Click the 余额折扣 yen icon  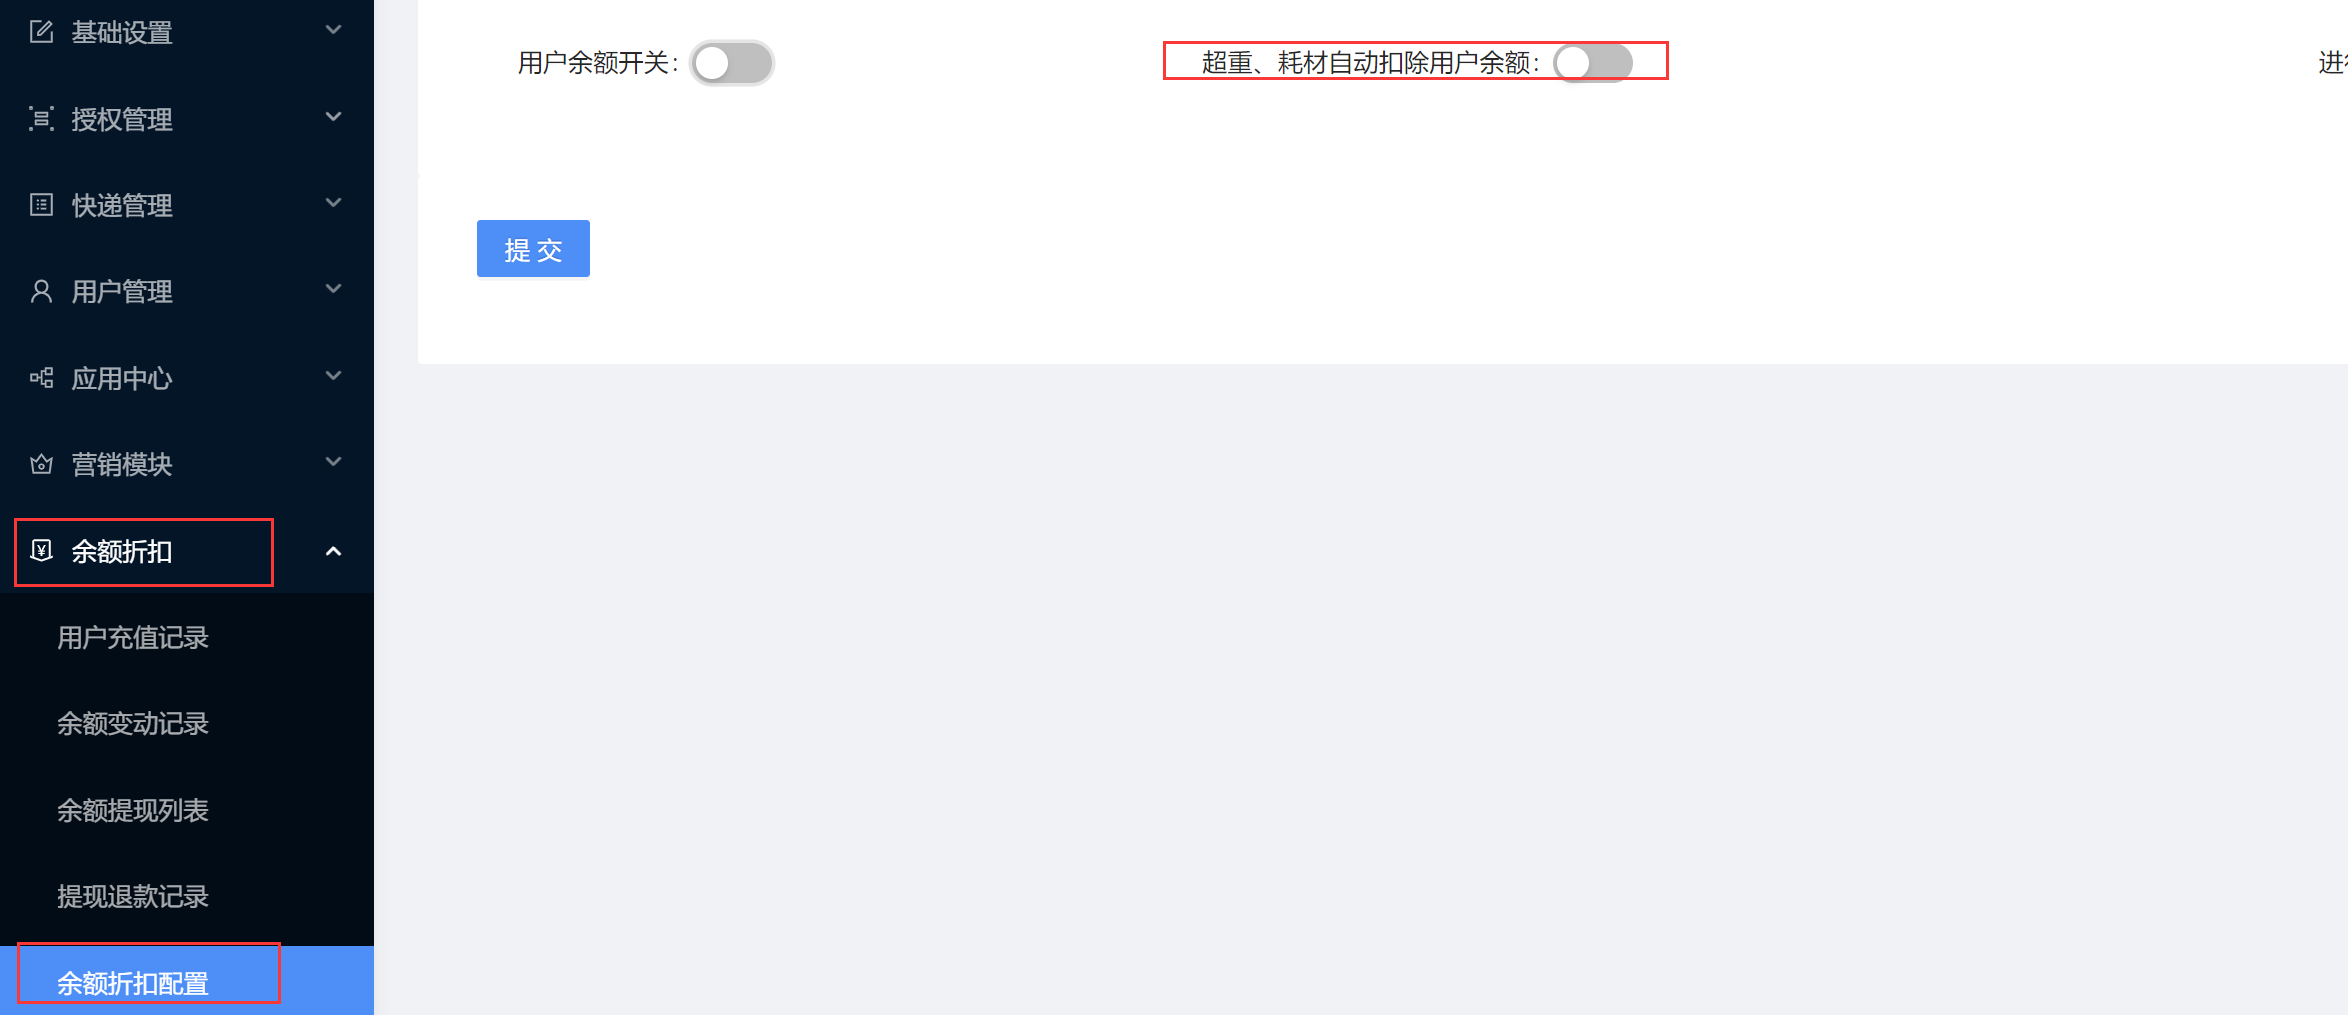[x=41, y=550]
